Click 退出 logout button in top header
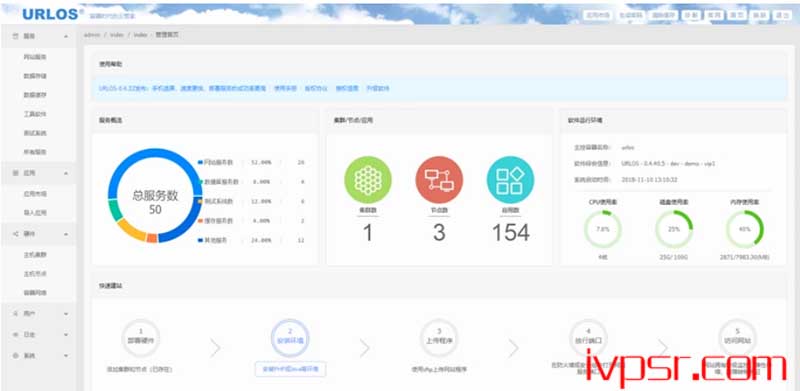 (x=782, y=15)
